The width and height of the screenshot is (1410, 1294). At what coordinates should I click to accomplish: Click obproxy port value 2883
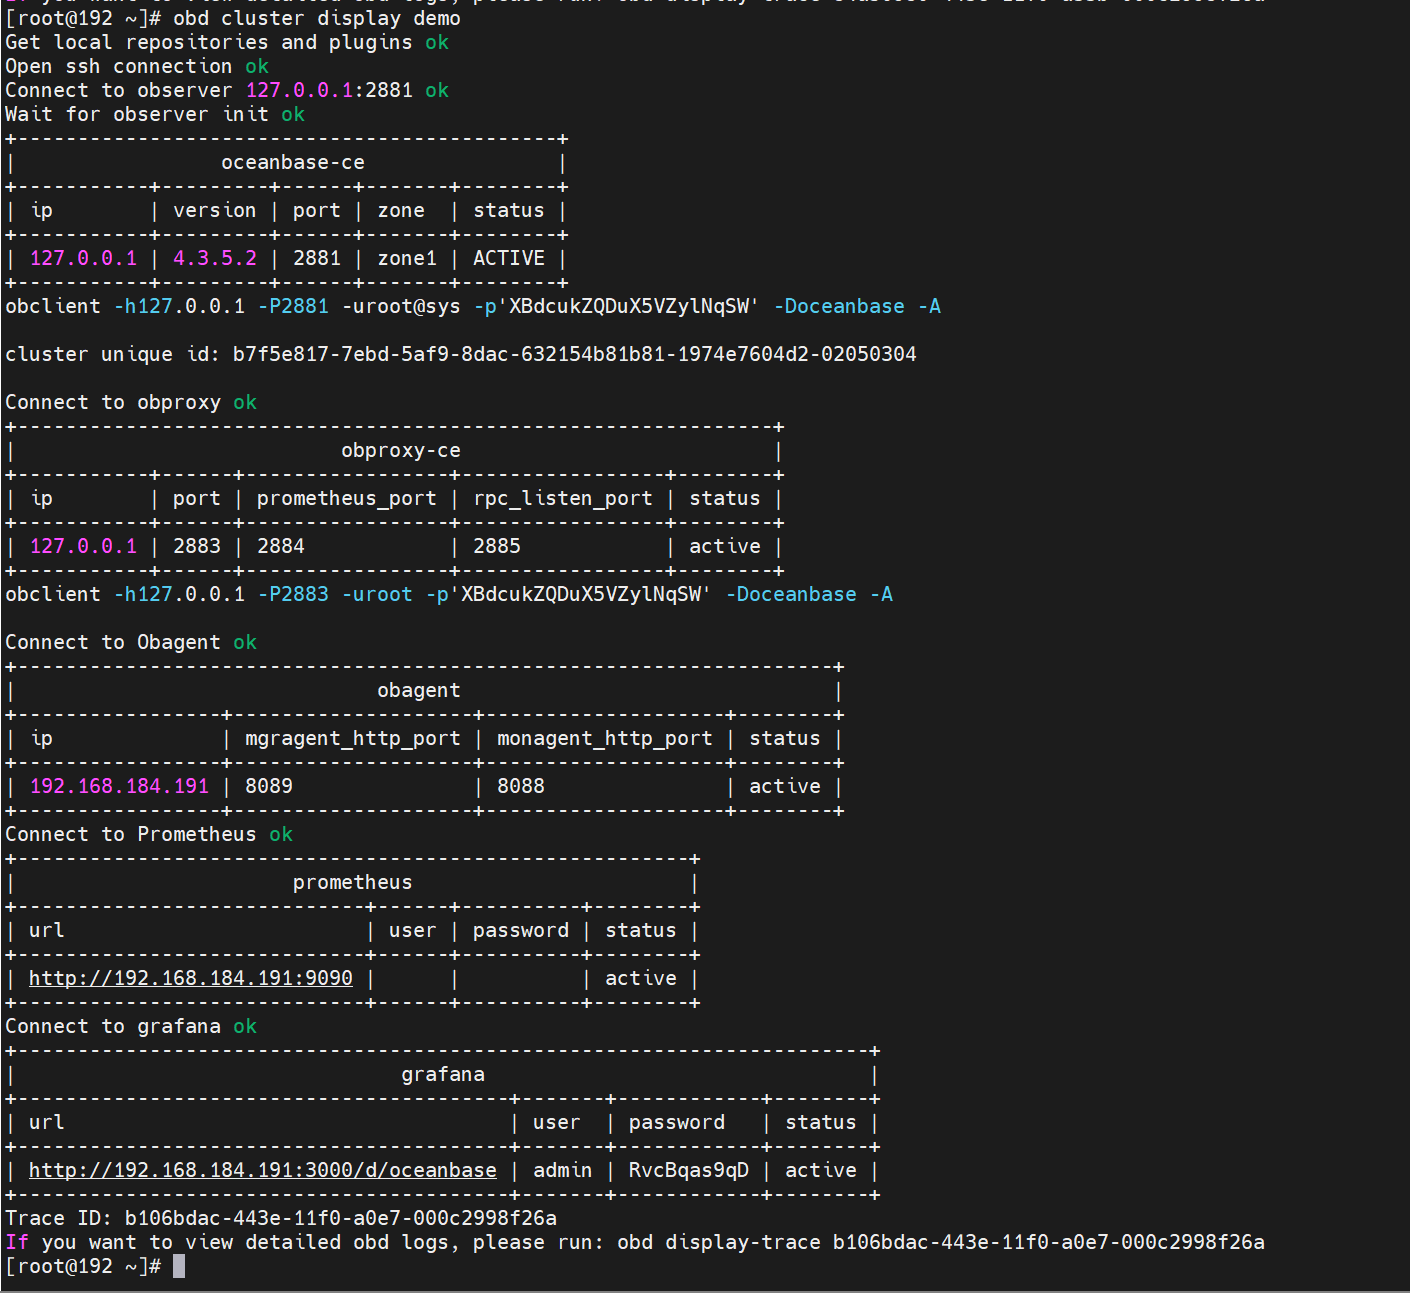pos(197,546)
